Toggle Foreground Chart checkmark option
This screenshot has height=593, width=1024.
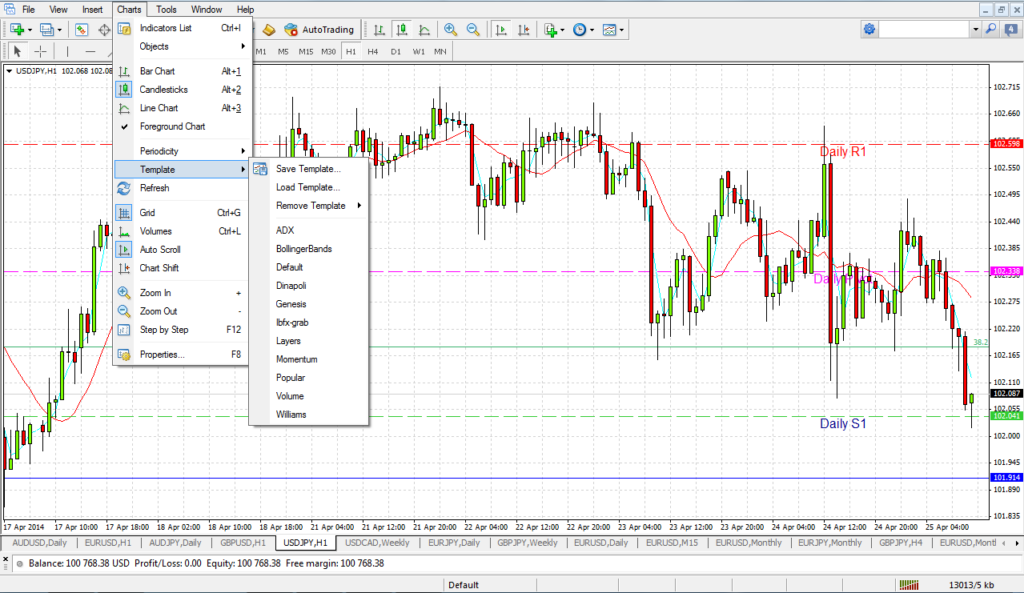(x=182, y=127)
